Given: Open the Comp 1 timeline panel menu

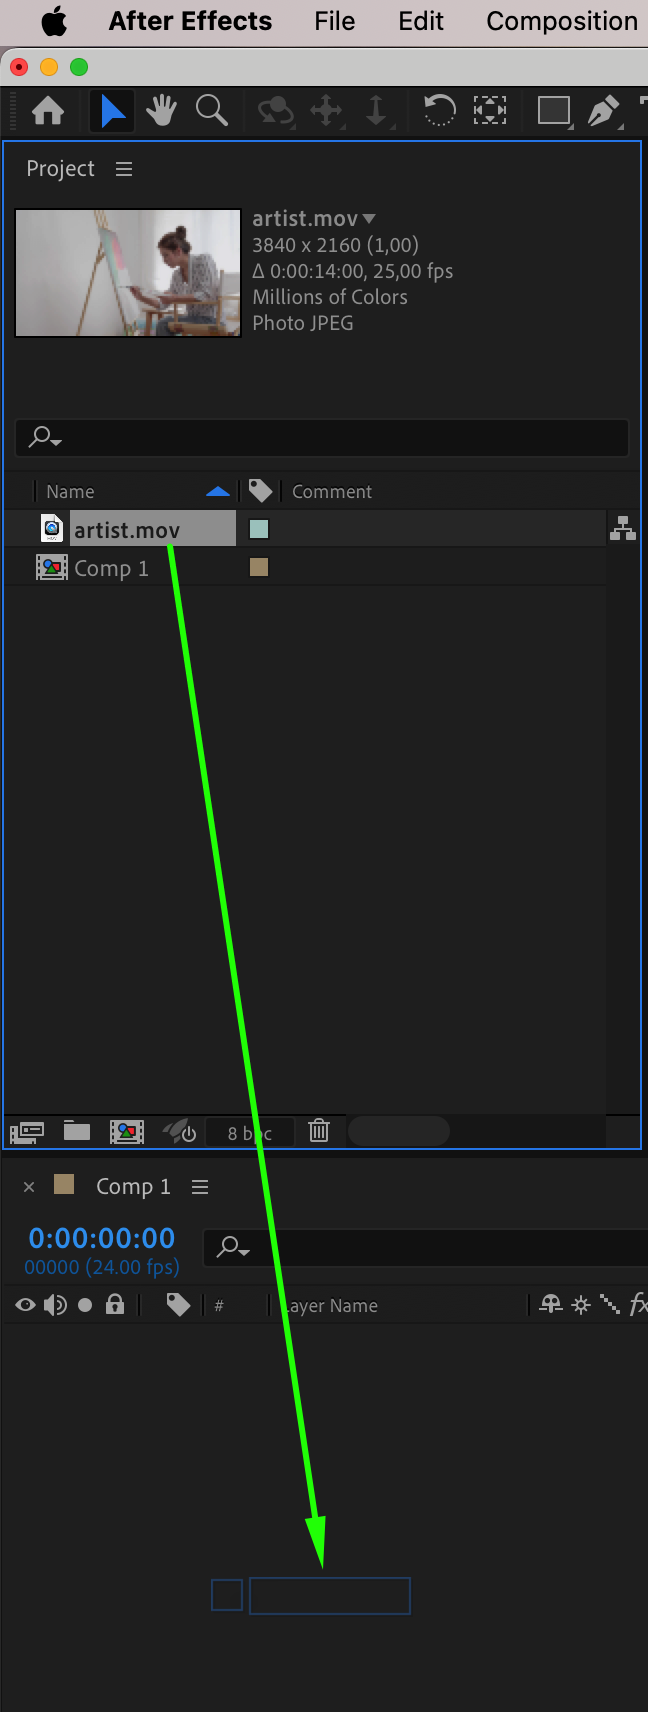Looking at the screenshot, I should 200,1187.
